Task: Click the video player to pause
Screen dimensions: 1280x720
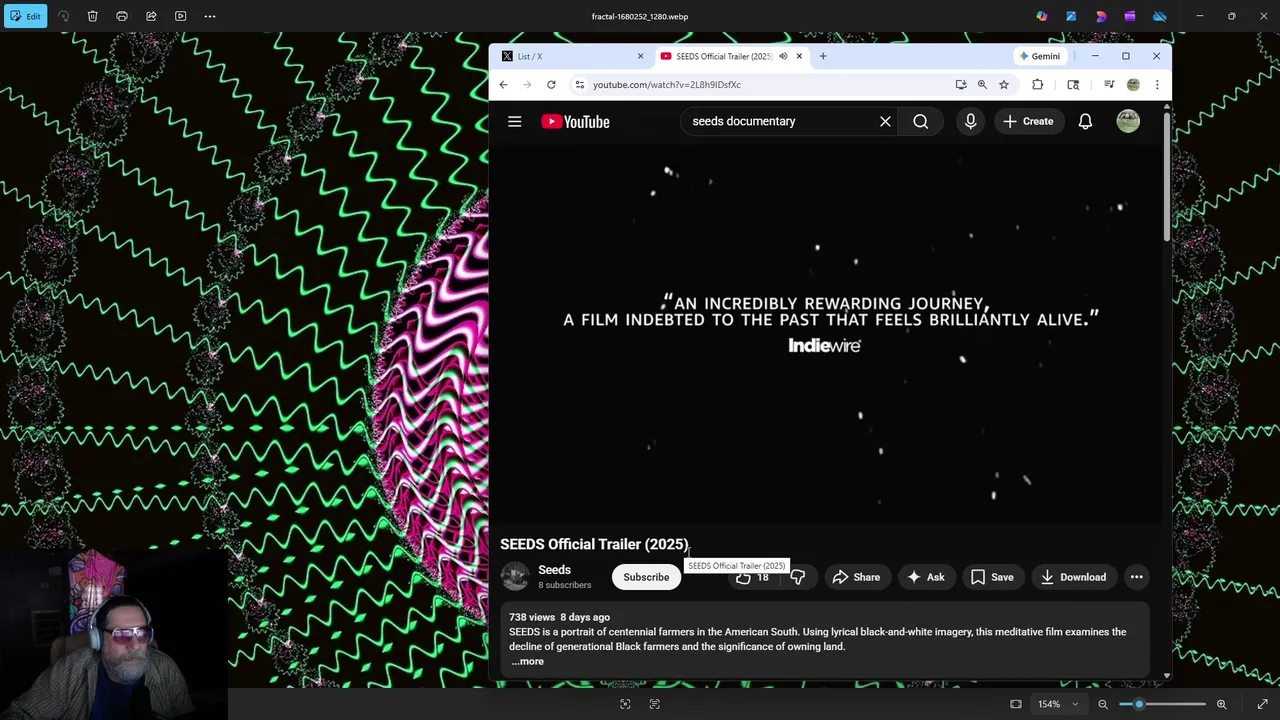Action: [x=826, y=335]
